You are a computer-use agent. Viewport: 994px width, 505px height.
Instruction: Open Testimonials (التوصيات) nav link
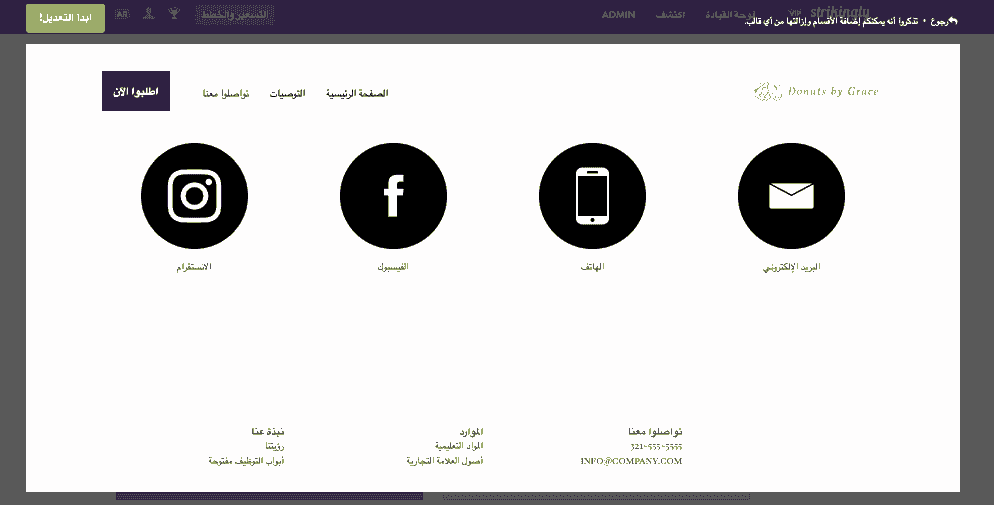pos(287,94)
